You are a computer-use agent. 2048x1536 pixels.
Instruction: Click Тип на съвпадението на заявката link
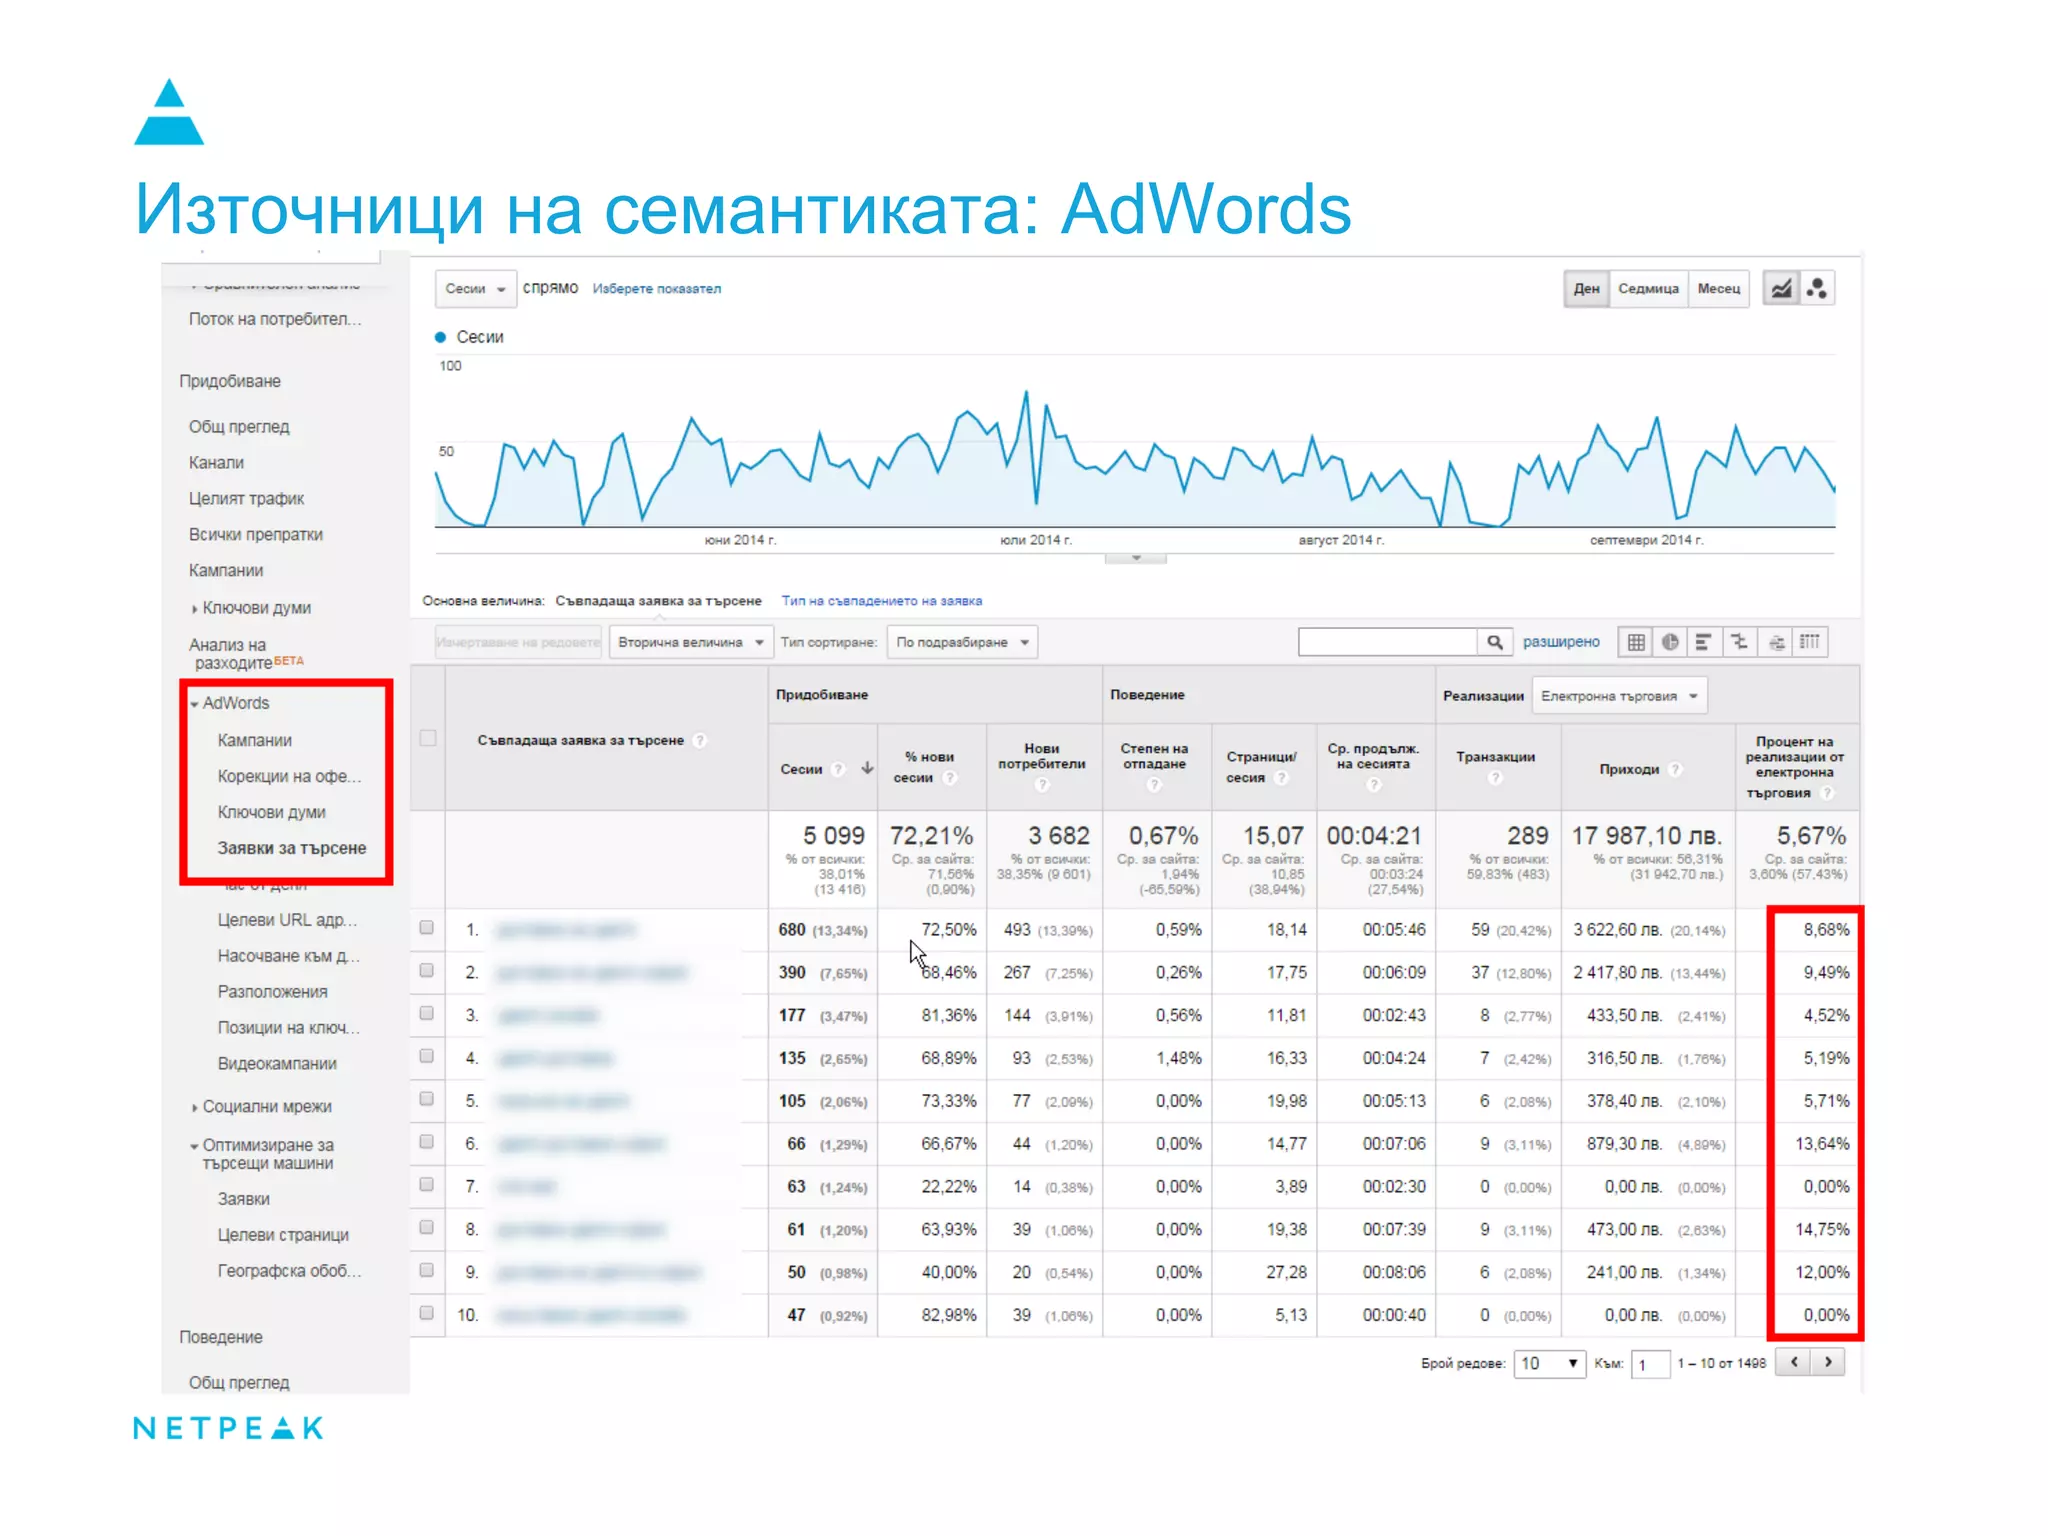(x=881, y=601)
